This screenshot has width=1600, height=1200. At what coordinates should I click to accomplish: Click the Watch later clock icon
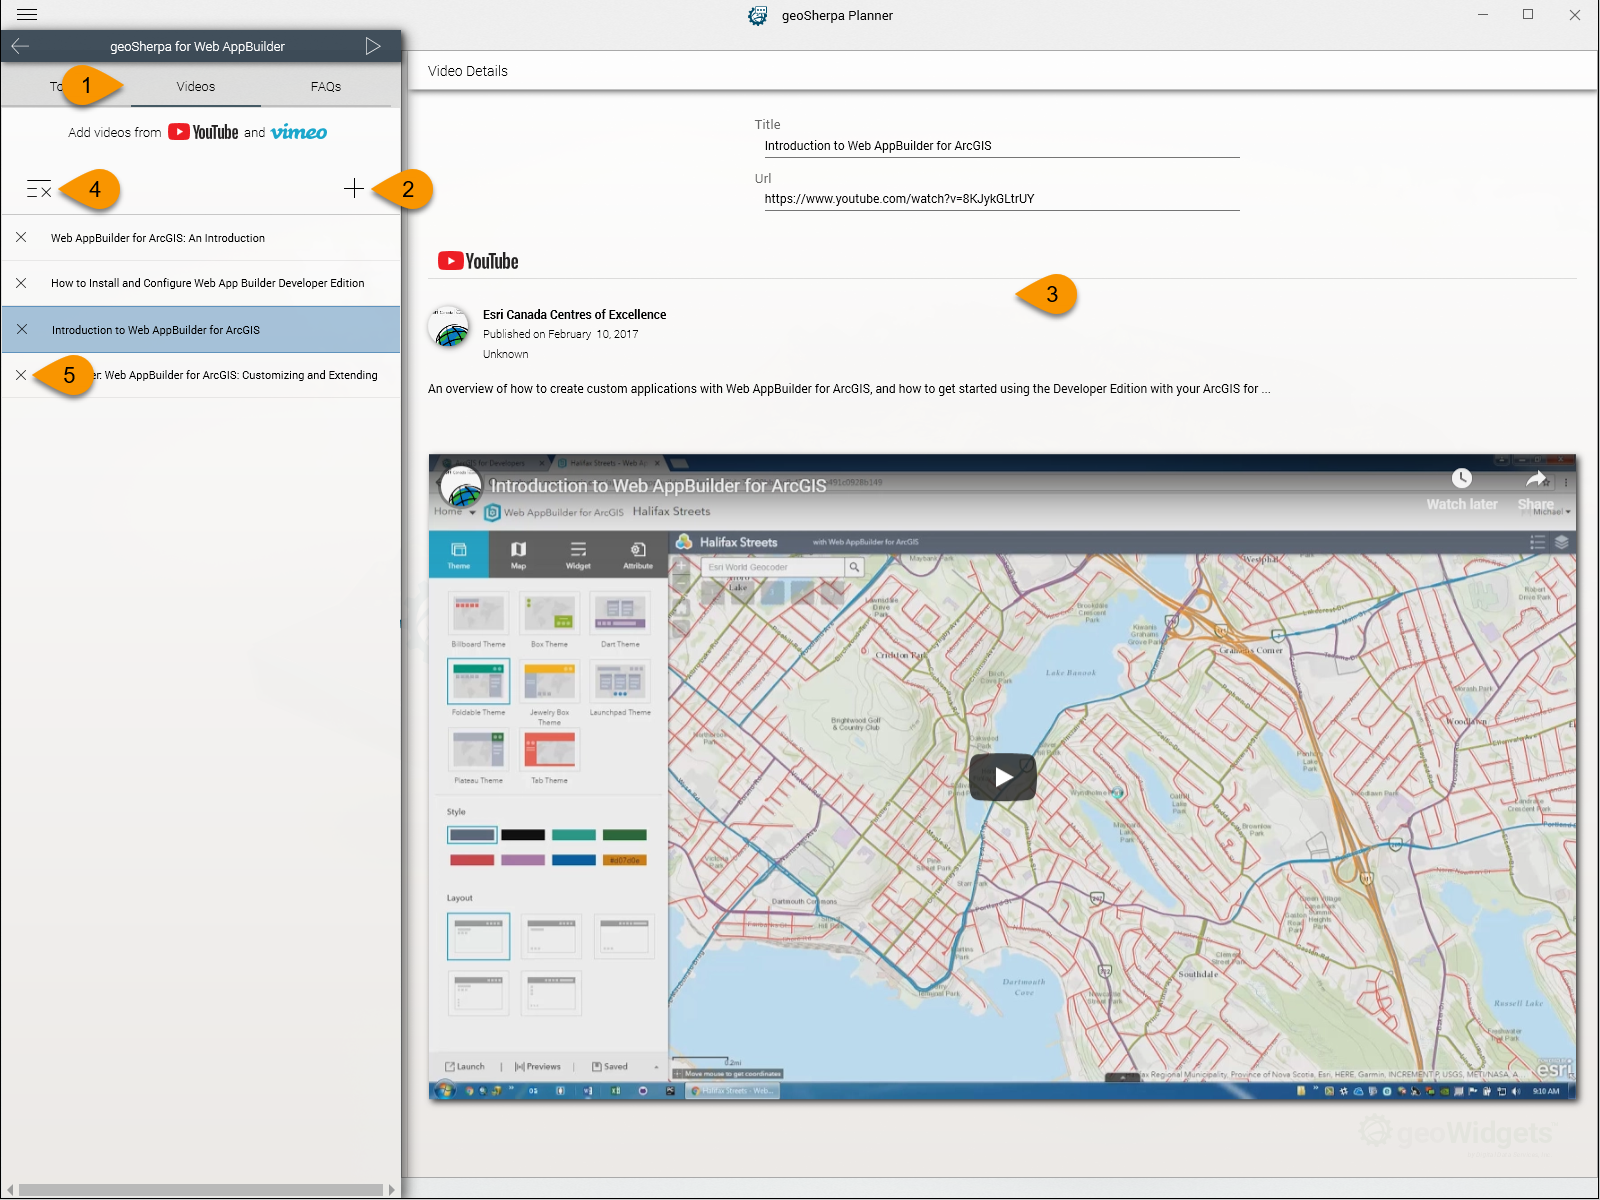1462,478
